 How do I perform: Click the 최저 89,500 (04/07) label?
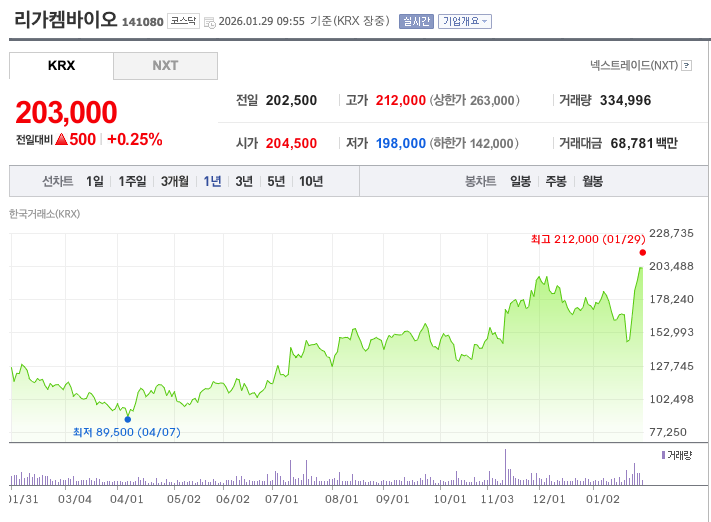click(127, 432)
